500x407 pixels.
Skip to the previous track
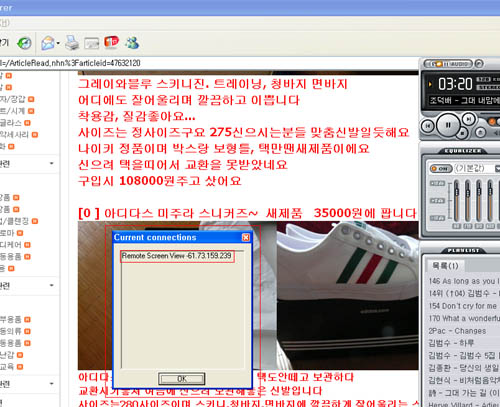(428, 126)
